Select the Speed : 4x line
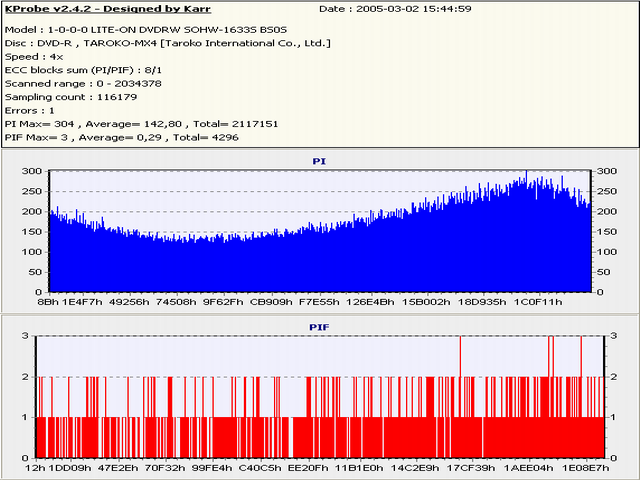 34,57
